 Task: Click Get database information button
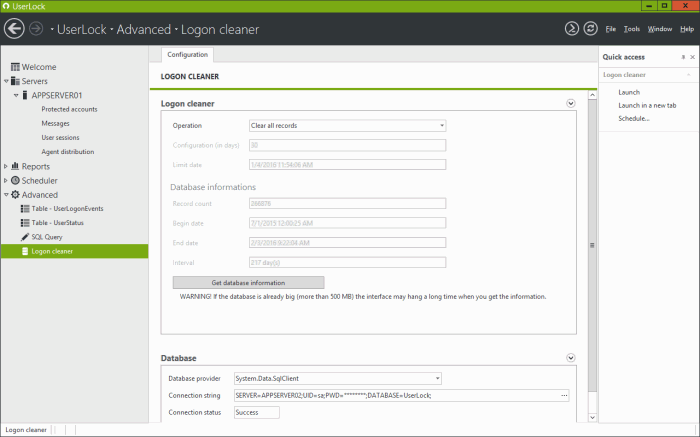pyautogui.click(x=248, y=283)
